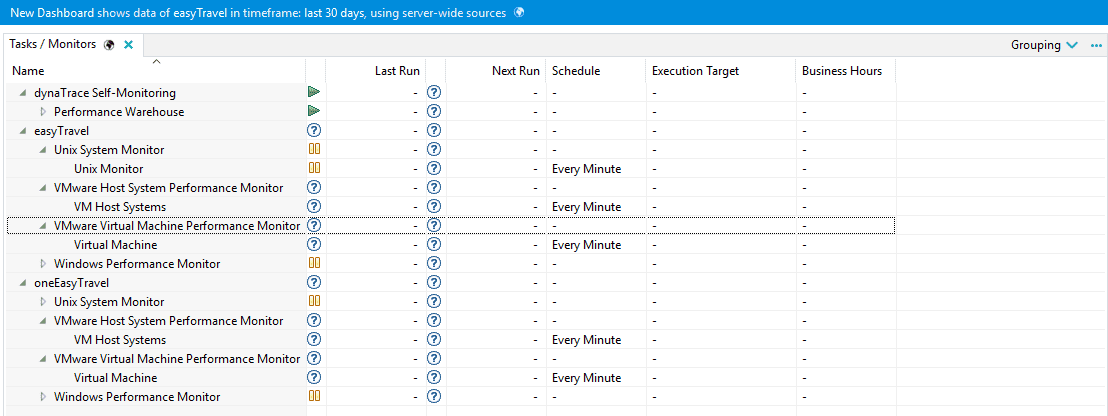The width and height of the screenshot is (1108, 416).
Task: Select Virtual Machine label under oneEasyTravel
Action: [115, 378]
